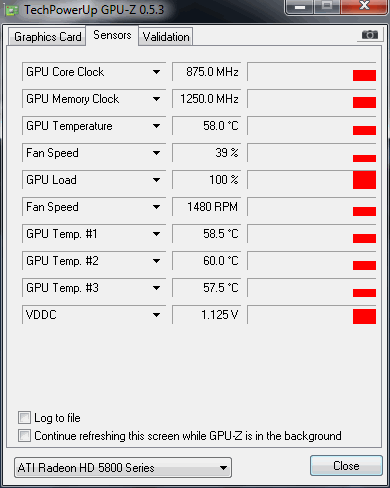Toggle continue refreshing in background checkbox
This screenshot has width=390, height=488.
(24, 436)
